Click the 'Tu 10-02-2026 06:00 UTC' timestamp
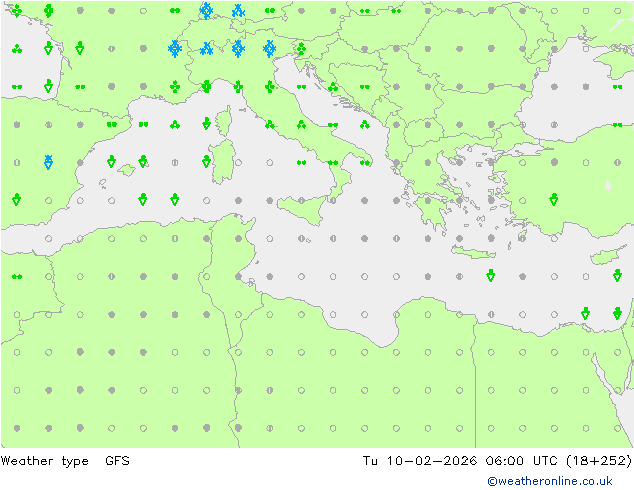This screenshot has height=490, width=634. (x=459, y=460)
